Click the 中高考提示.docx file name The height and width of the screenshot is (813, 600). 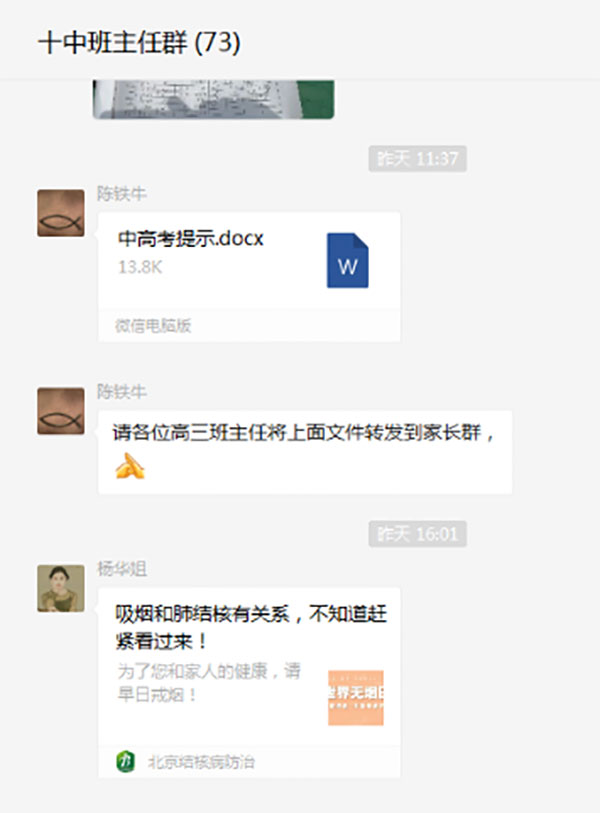[190, 239]
